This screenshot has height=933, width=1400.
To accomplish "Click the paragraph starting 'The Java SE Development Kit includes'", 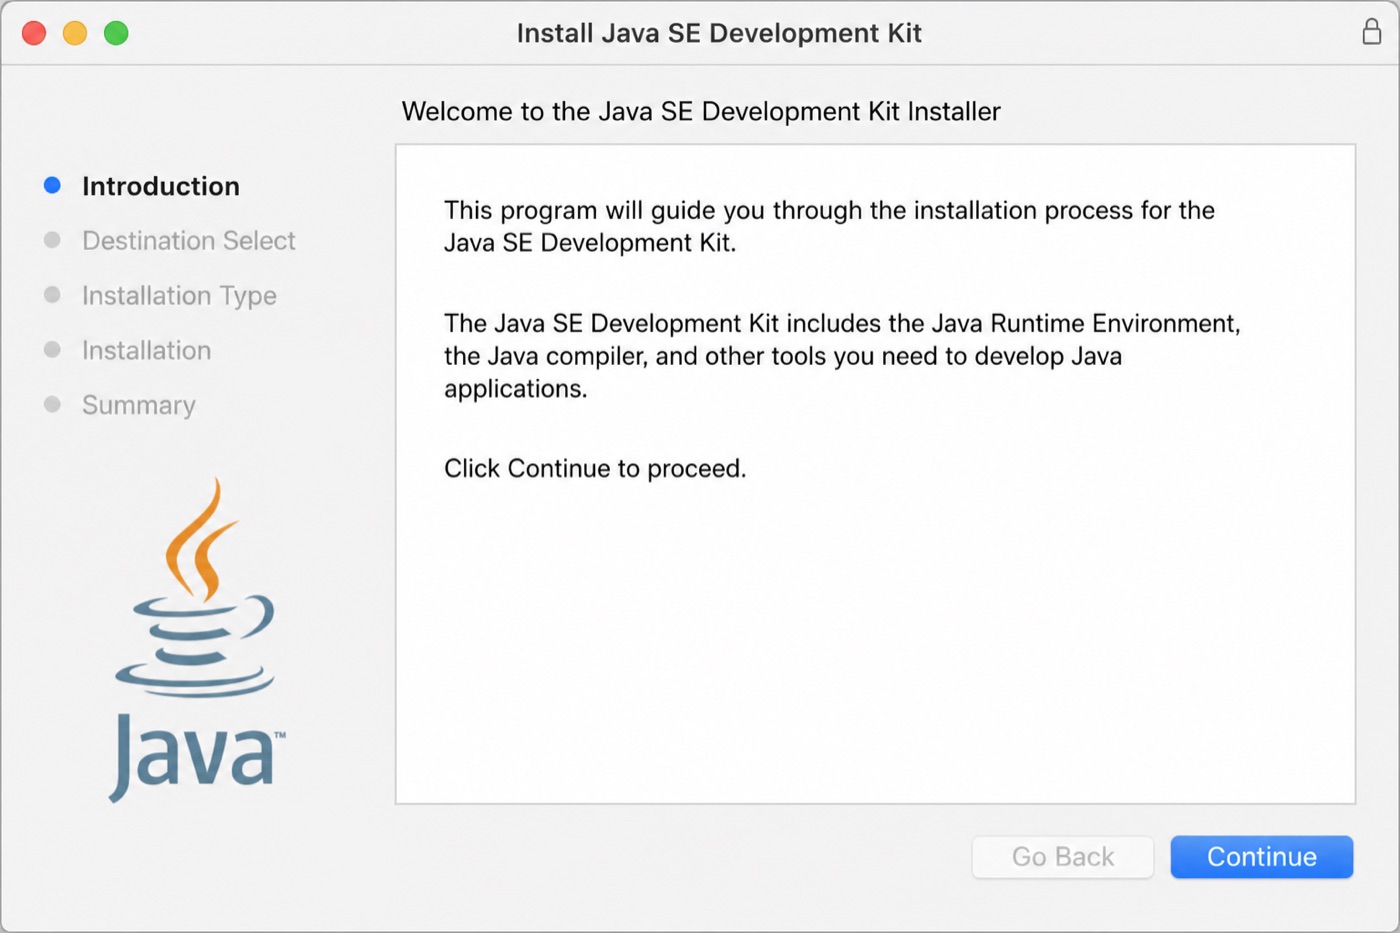I will click(842, 356).
